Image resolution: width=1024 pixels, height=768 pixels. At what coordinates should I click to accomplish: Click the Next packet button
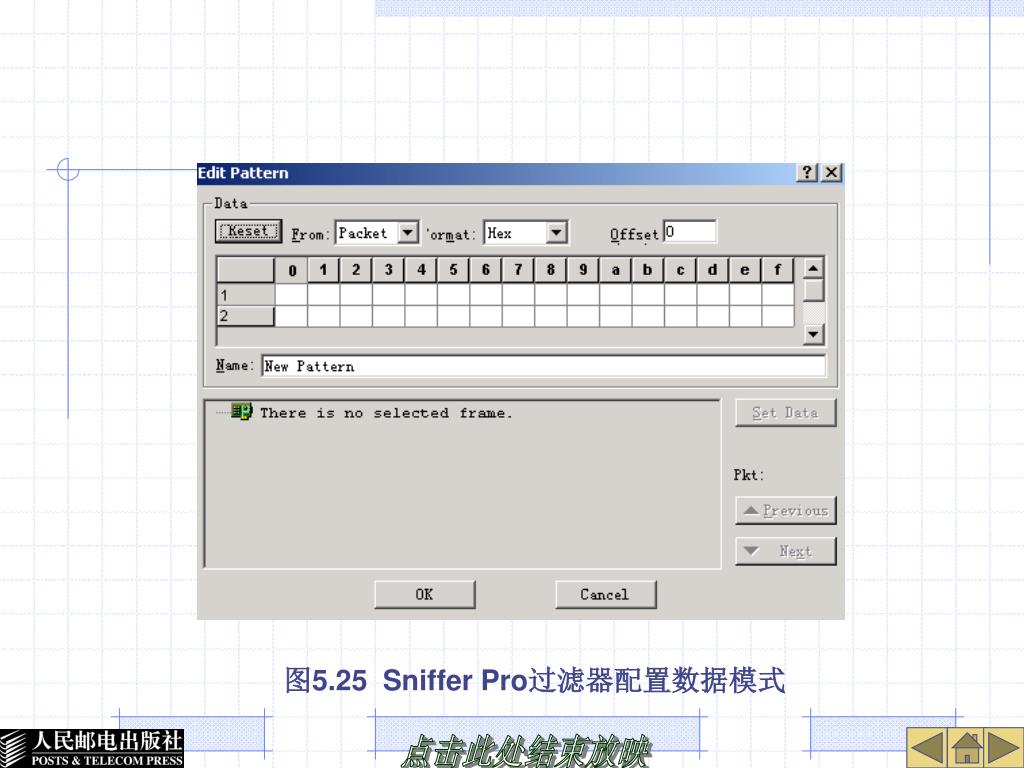pos(785,551)
